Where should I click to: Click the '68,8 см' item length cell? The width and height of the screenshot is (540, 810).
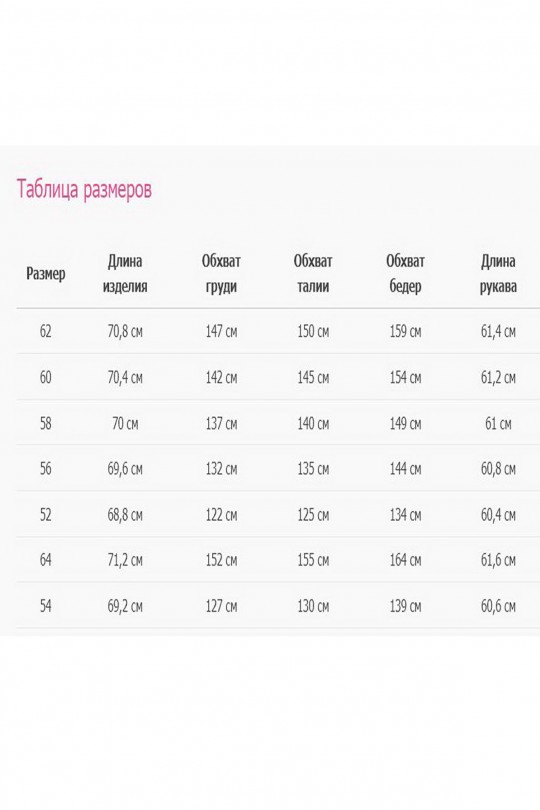click(125, 515)
